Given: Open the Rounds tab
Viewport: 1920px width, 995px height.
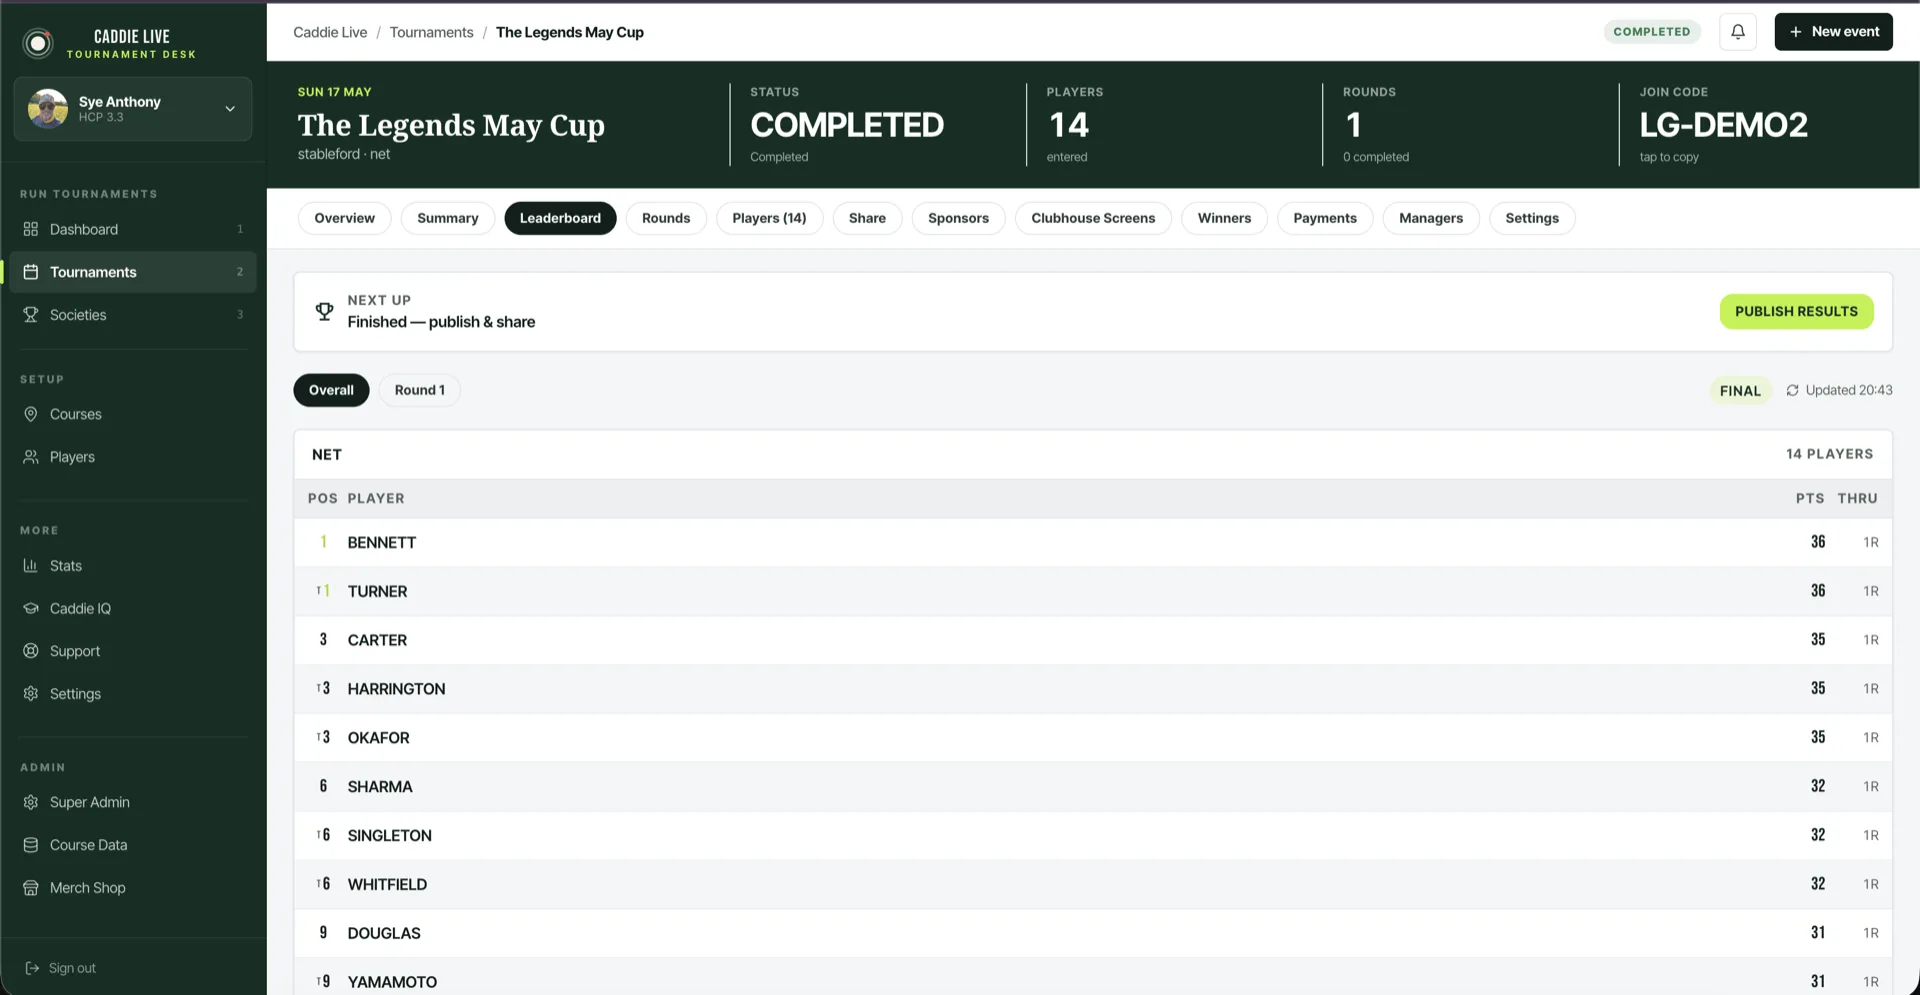Looking at the screenshot, I should (666, 218).
